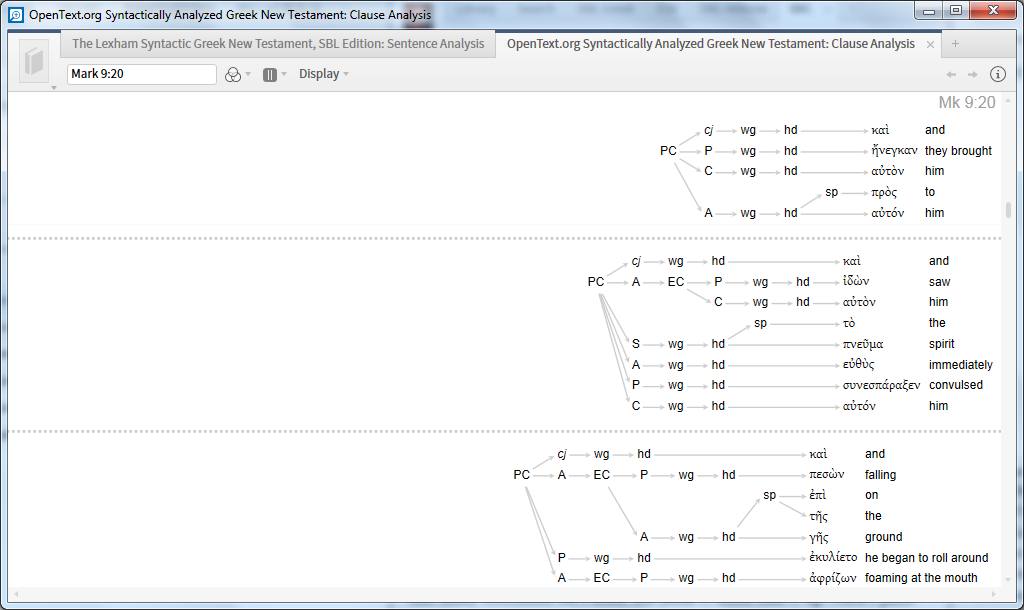The width and height of the screenshot is (1024, 610).
Task: Select Greek word πνεῦμα
Action: coord(863,344)
